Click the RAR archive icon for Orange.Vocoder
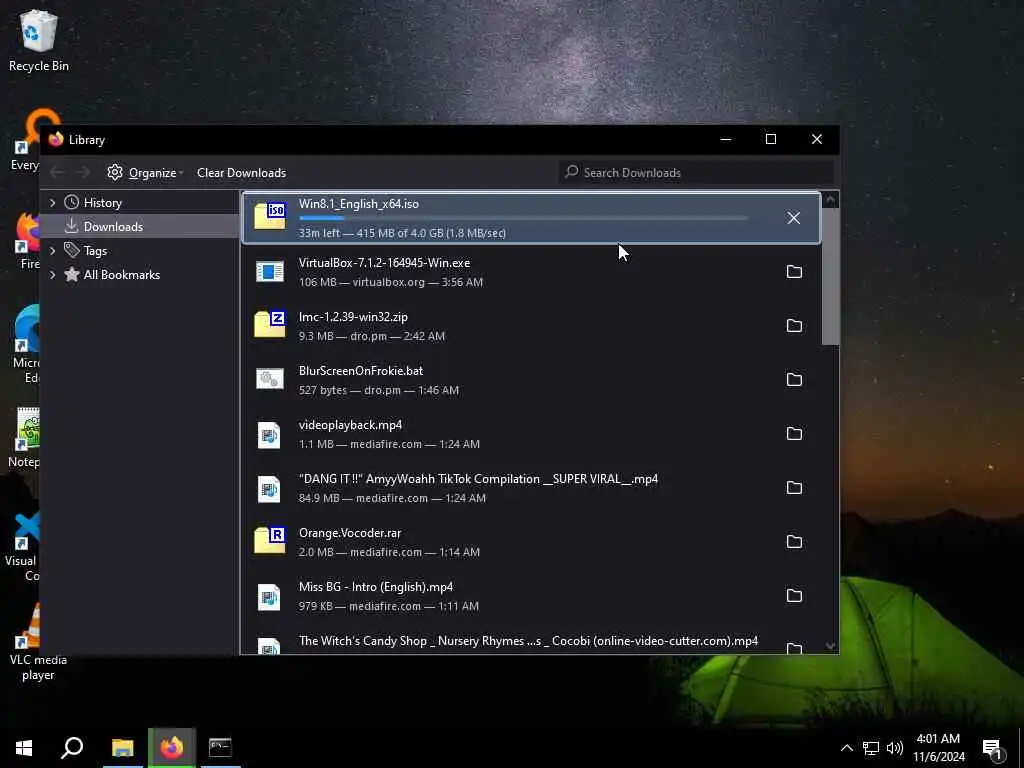Screen dimensions: 1024x768 click(x=270, y=540)
